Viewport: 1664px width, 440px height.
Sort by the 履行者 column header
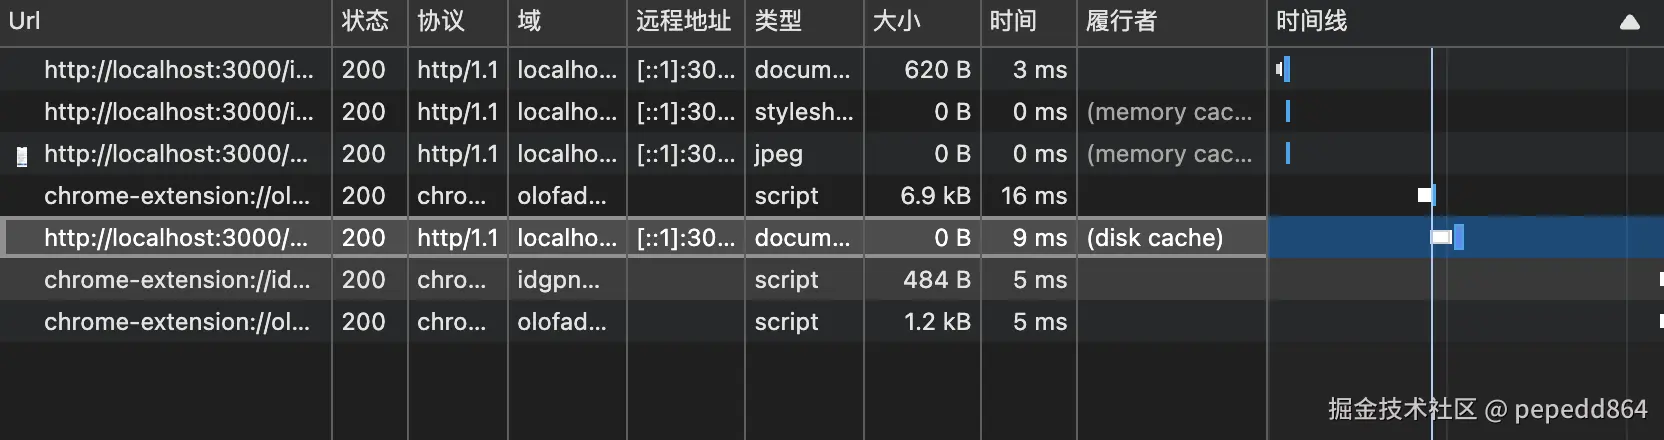(x=1121, y=21)
